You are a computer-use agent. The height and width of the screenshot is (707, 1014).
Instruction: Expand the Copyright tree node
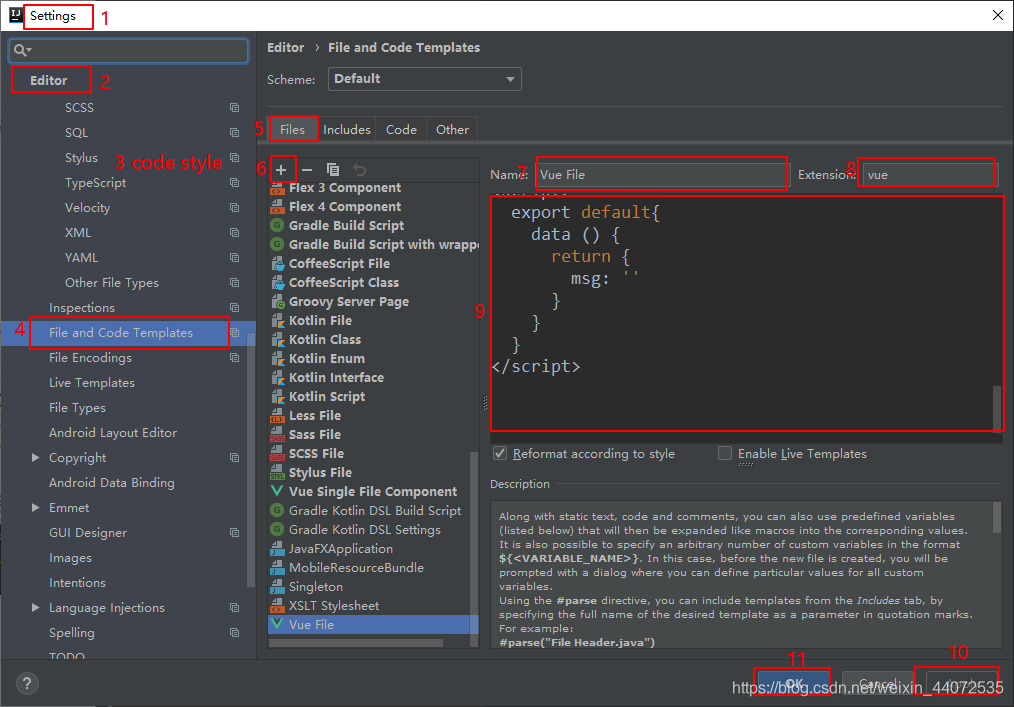pos(36,458)
